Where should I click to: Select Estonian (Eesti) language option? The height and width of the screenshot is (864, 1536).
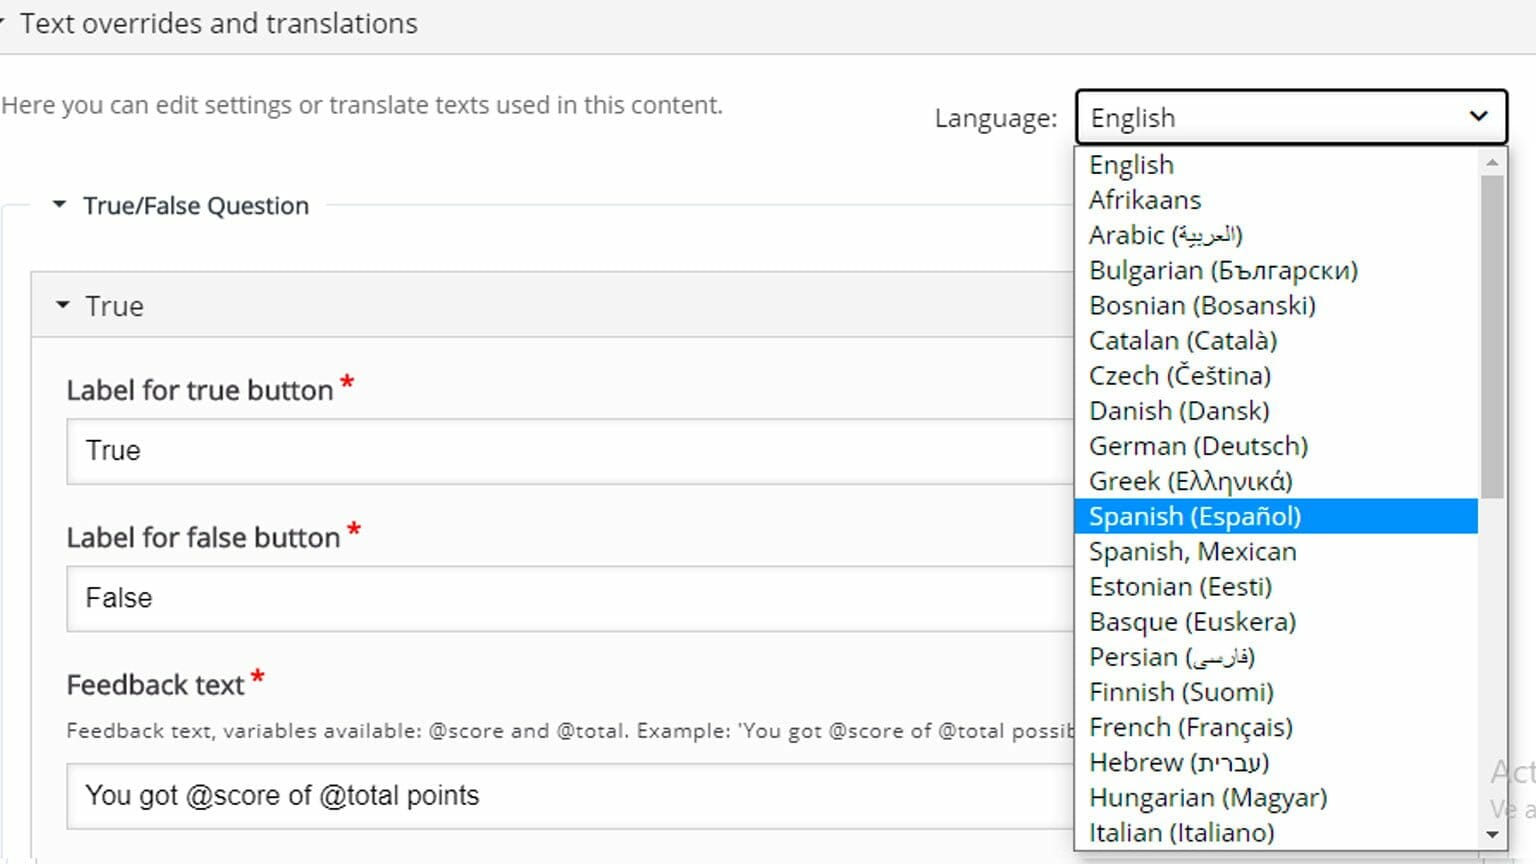tap(1276, 587)
